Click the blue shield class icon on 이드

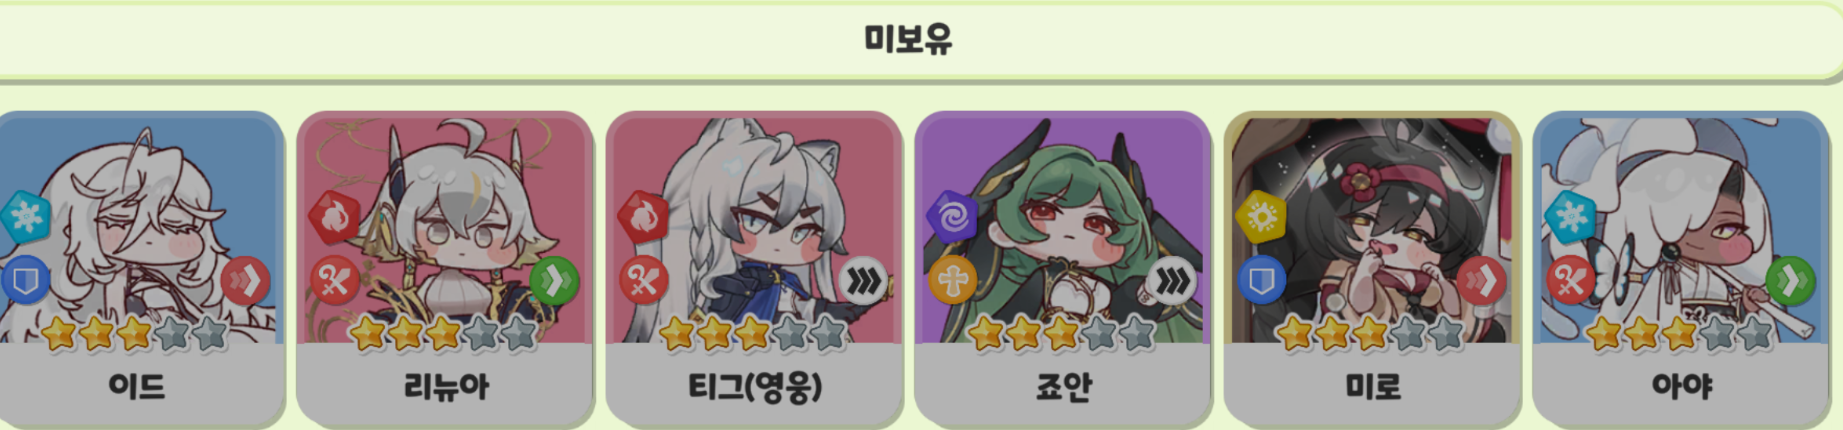click(x=25, y=282)
